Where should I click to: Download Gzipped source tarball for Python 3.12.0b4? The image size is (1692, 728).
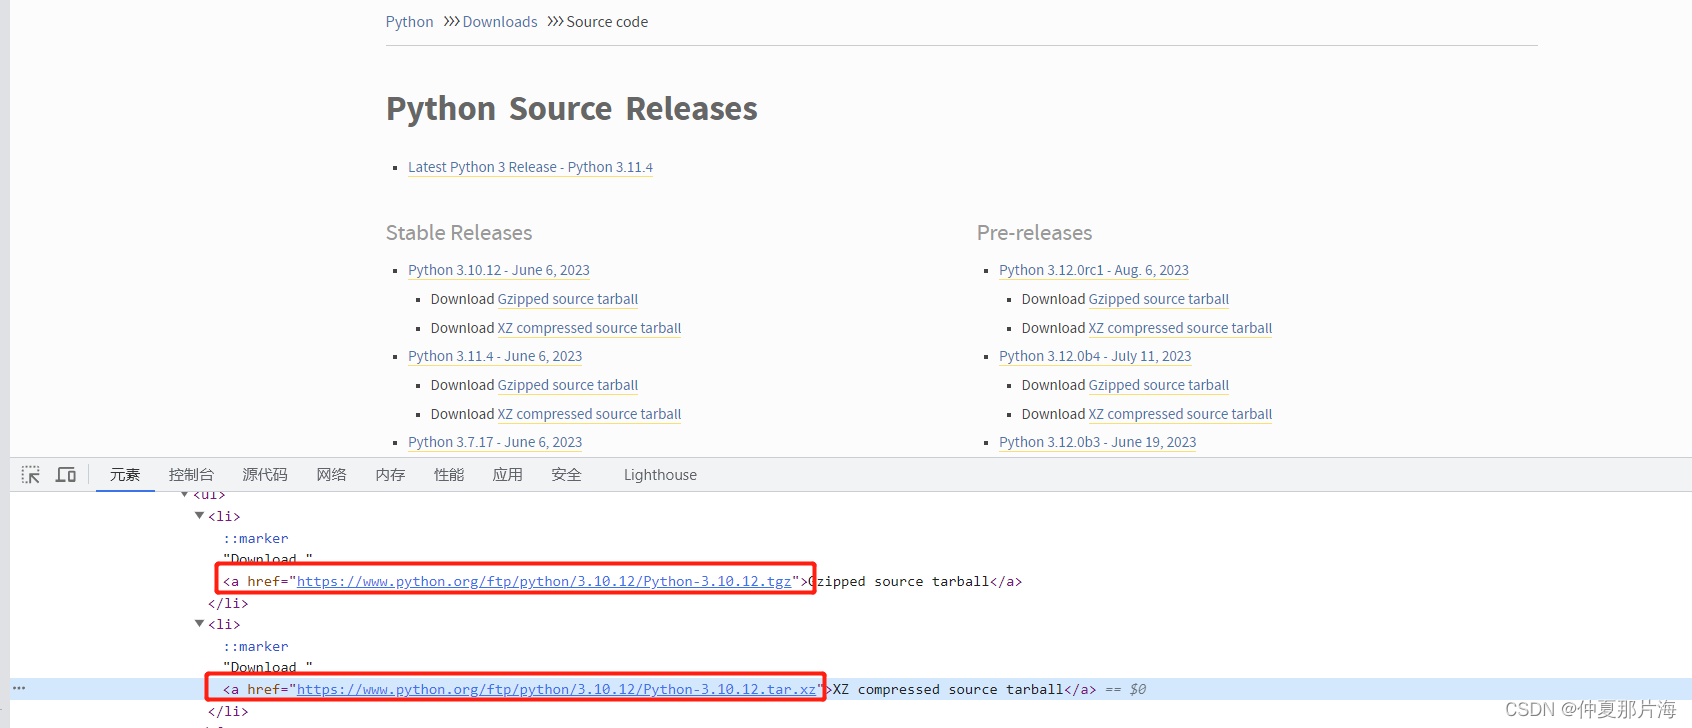point(1159,385)
